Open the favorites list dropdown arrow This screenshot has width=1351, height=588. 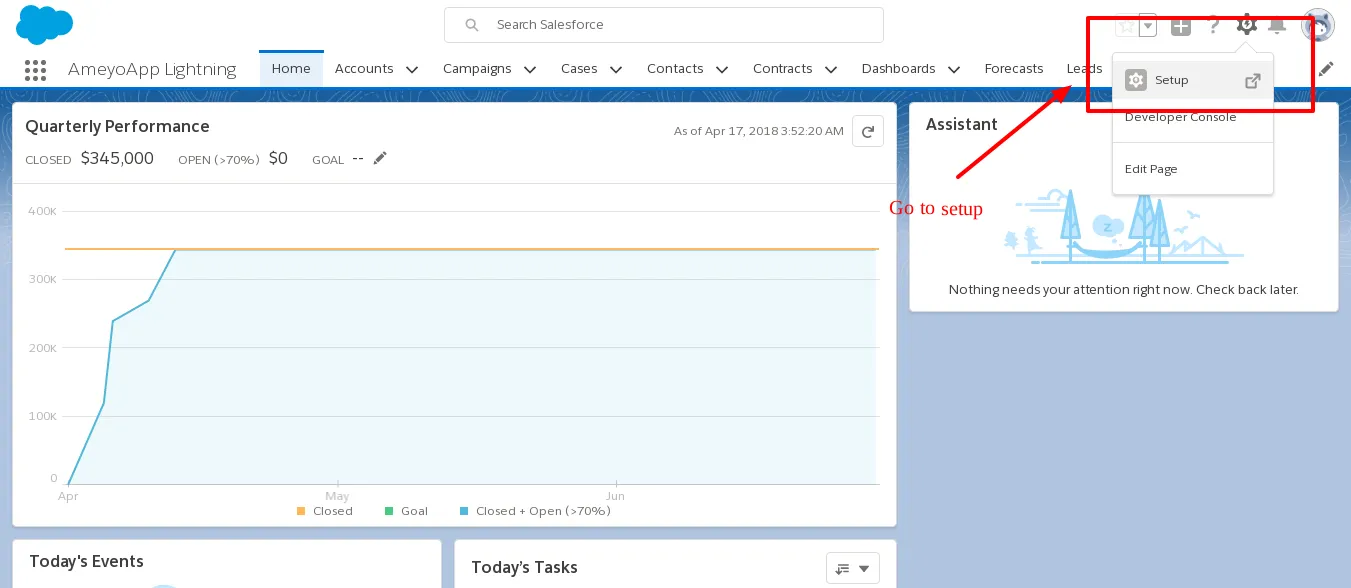click(x=1148, y=26)
